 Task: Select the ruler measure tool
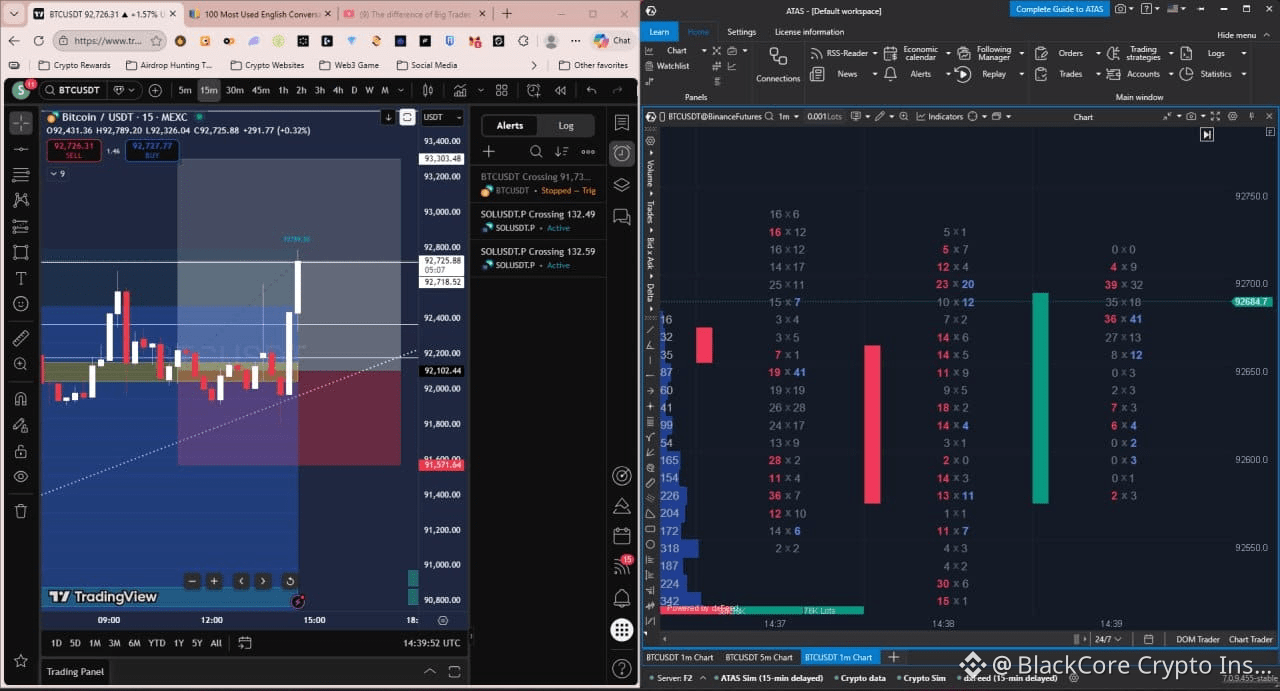(x=21, y=338)
